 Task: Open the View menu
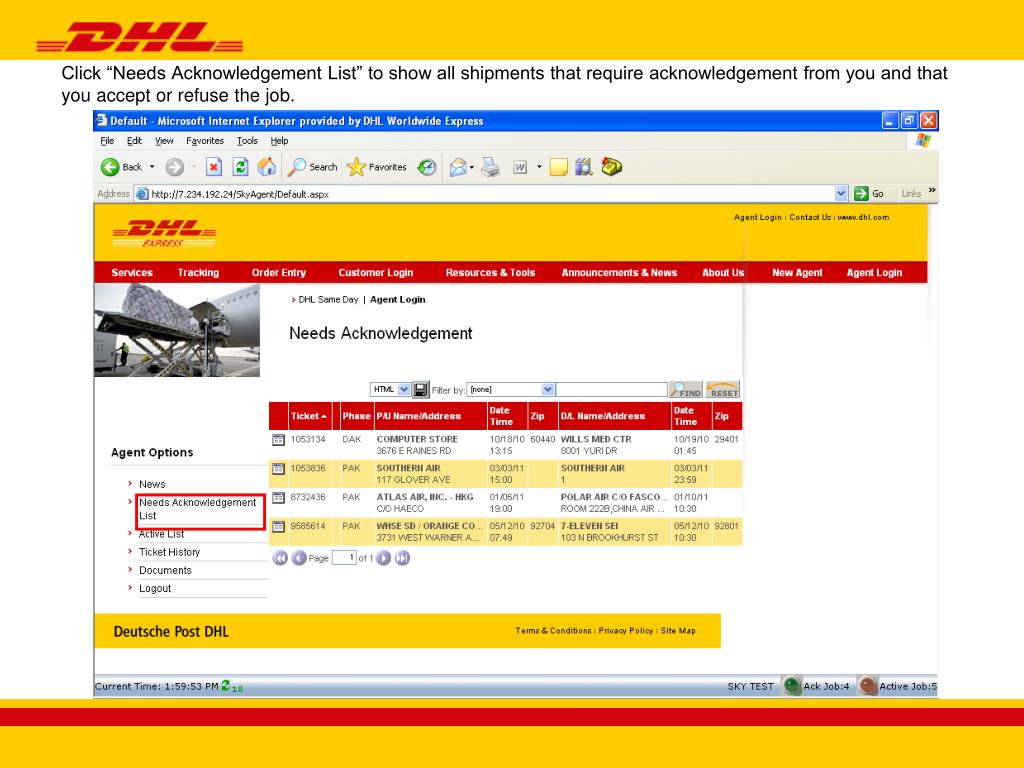click(x=164, y=141)
